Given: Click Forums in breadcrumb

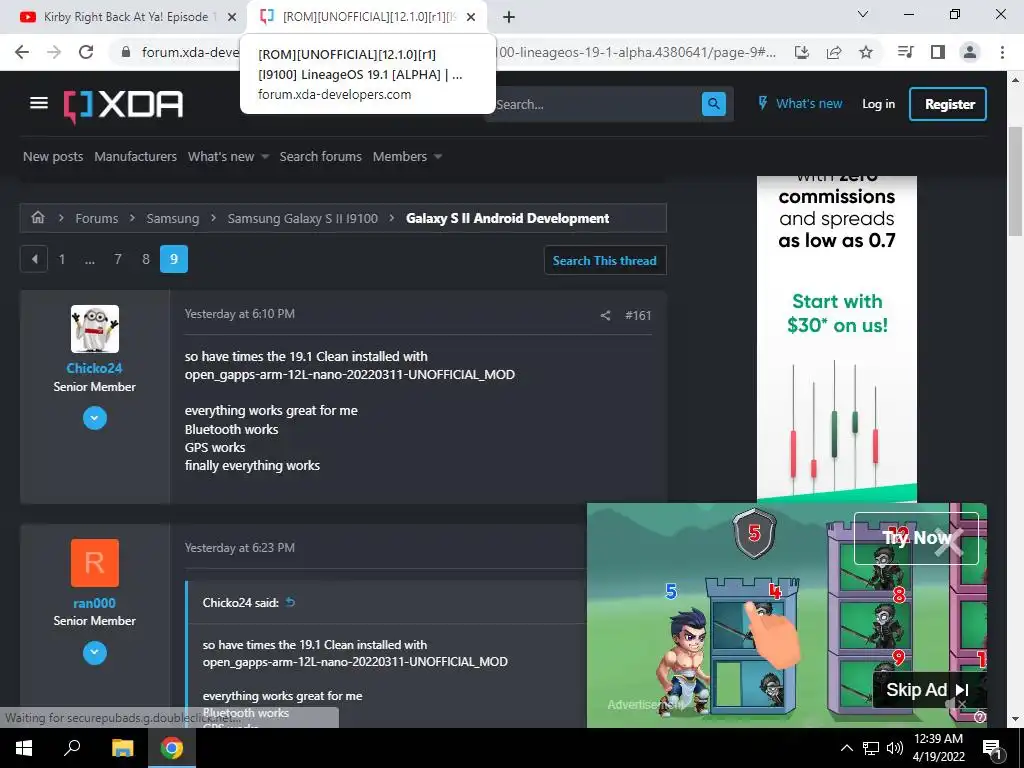Looking at the screenshot, I should coord(97,218).
